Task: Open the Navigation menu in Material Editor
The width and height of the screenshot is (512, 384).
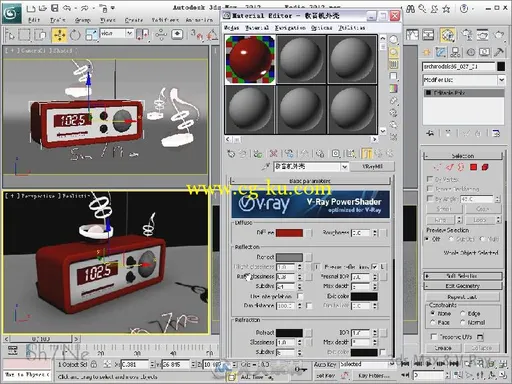Action: point(290,28)
